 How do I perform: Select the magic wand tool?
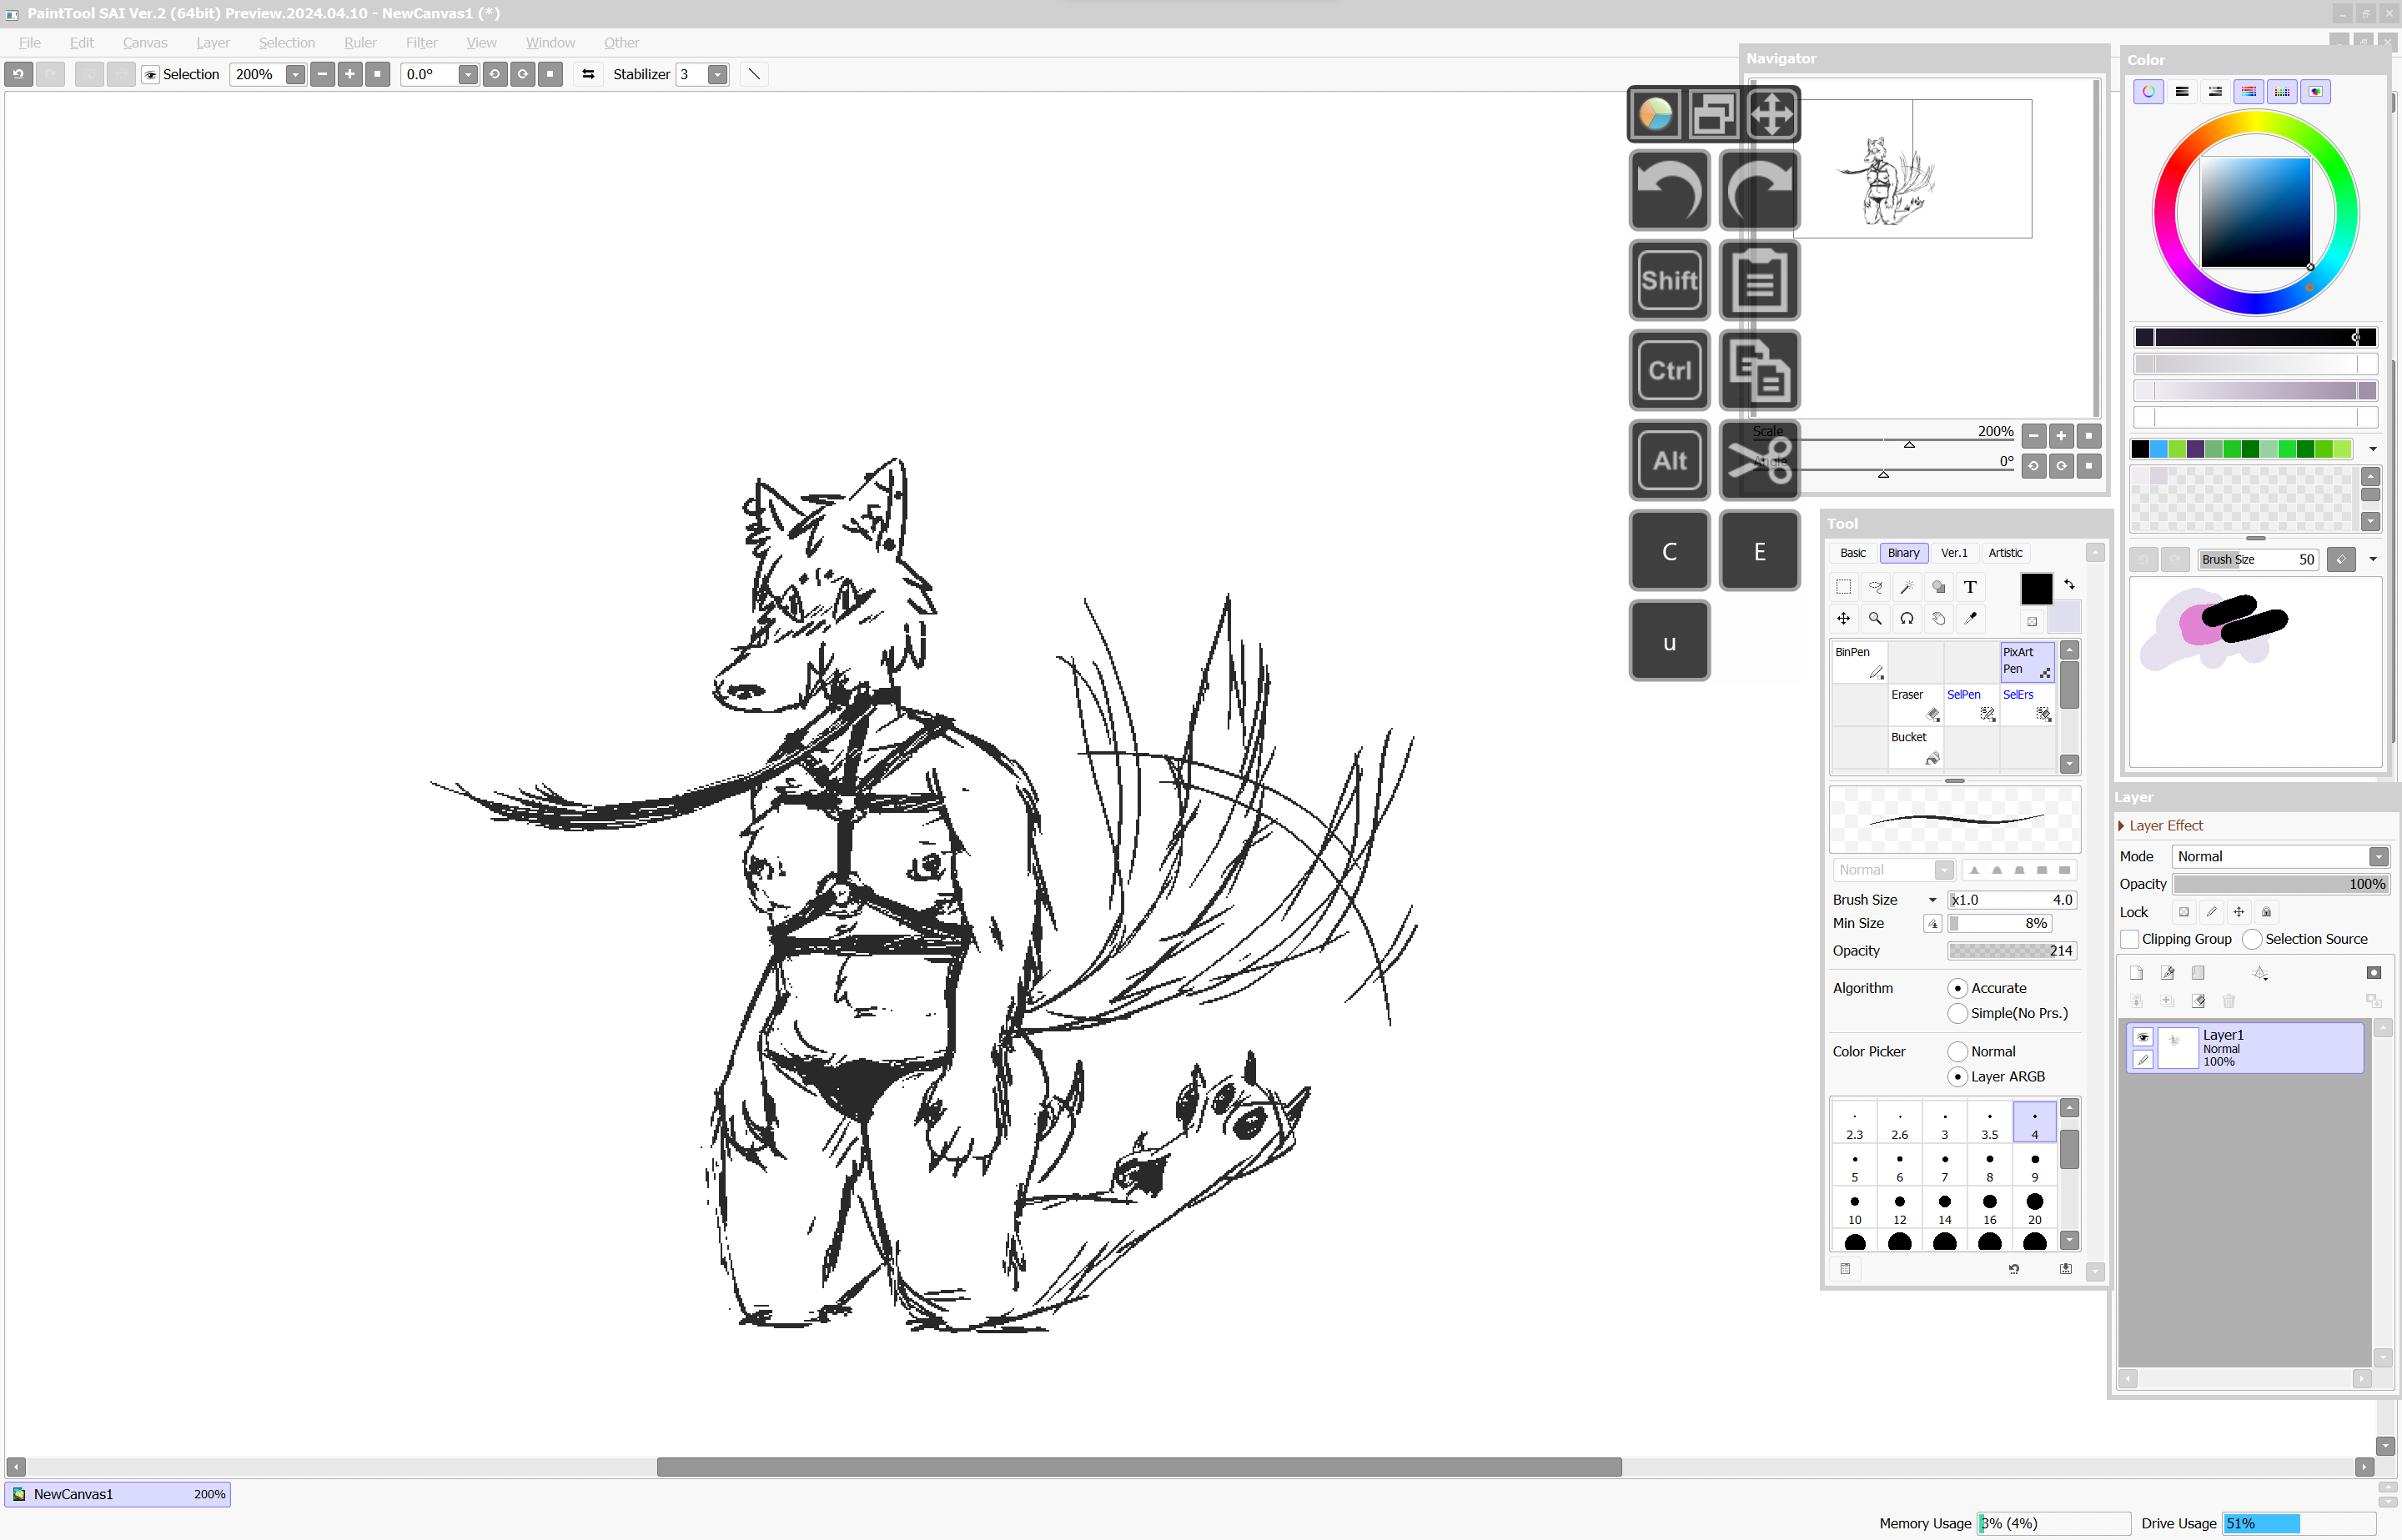[x=1907, y=587]
